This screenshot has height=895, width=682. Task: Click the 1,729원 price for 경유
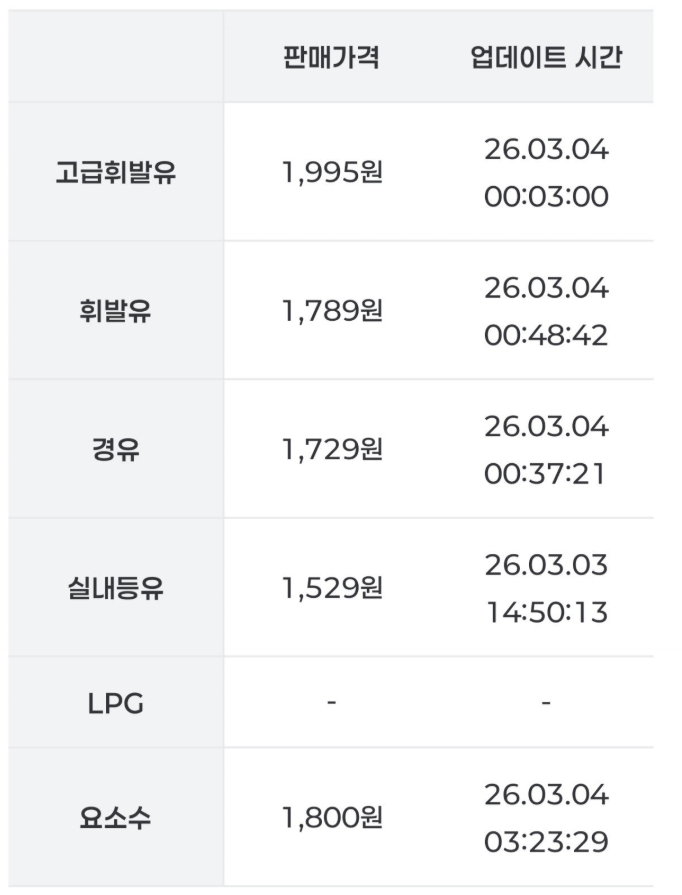[331, 449]
